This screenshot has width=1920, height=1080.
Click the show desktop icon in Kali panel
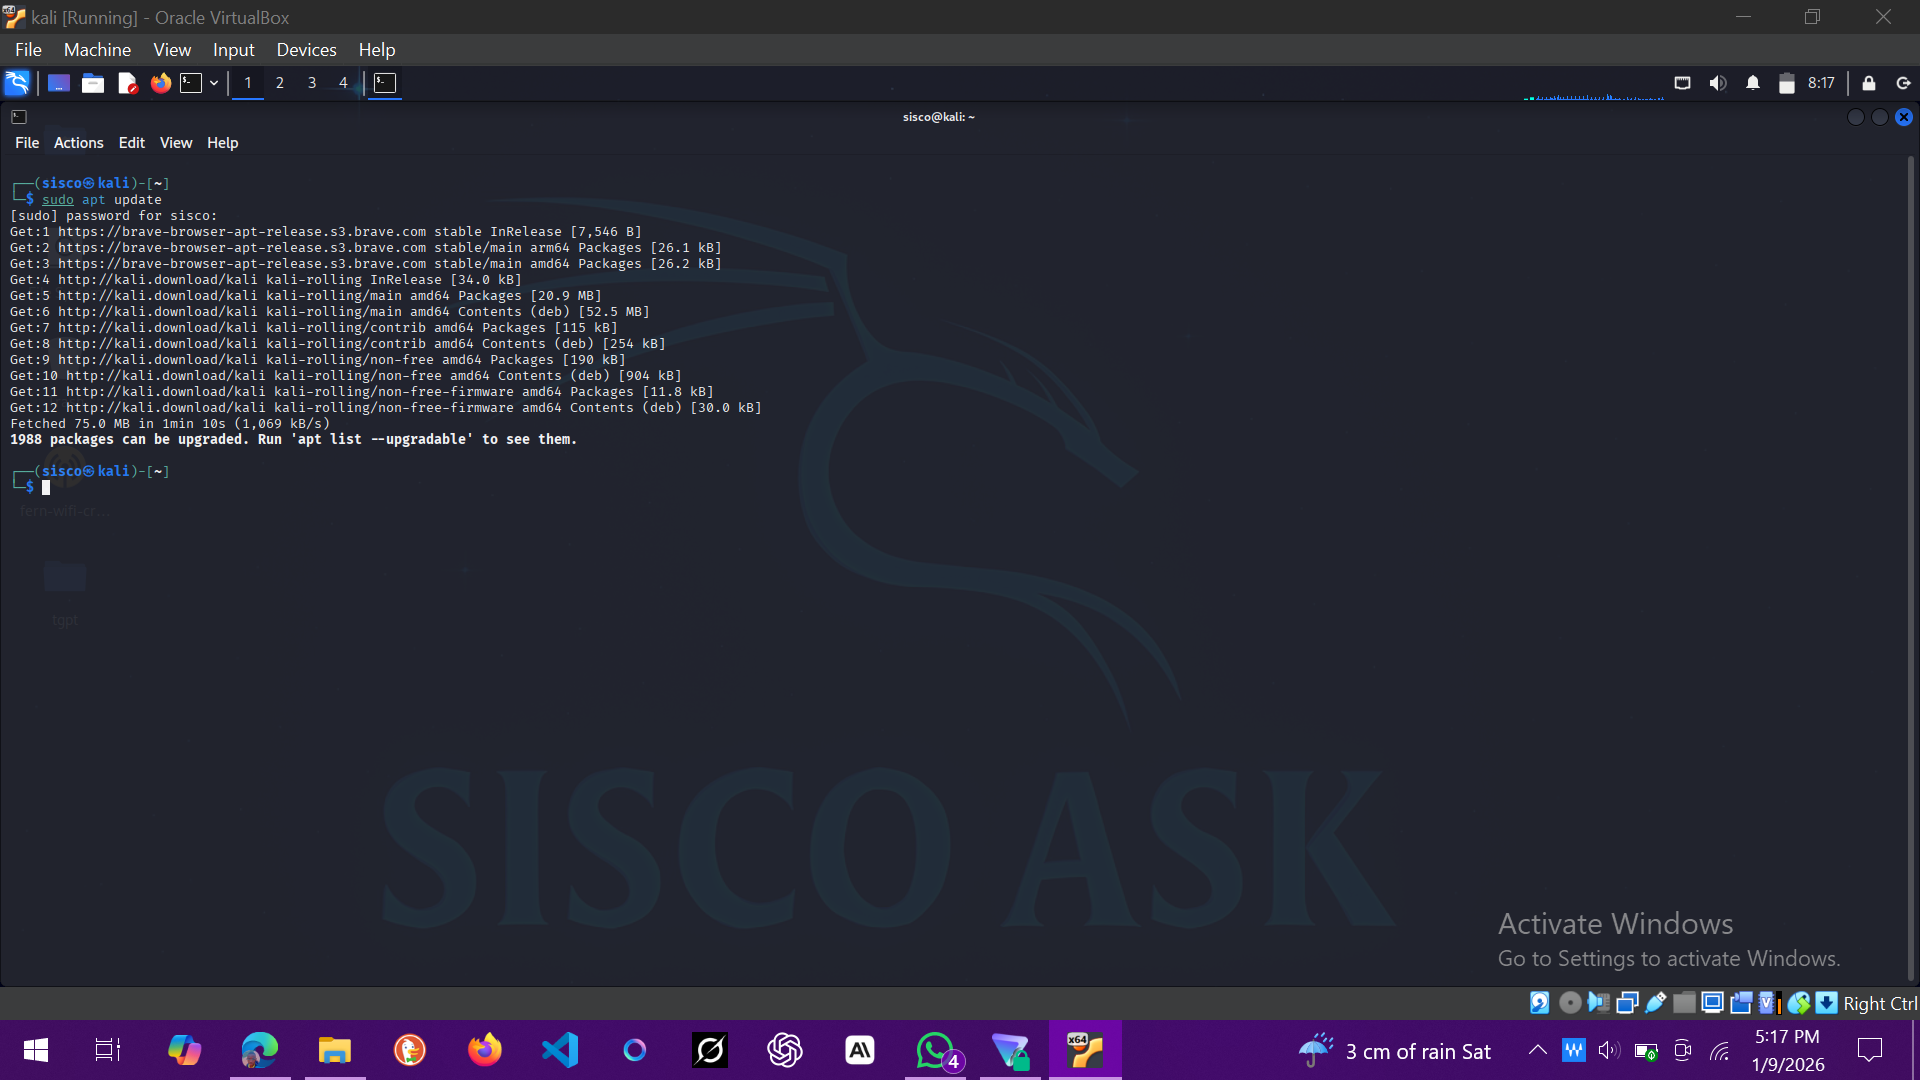click(59, 83)
